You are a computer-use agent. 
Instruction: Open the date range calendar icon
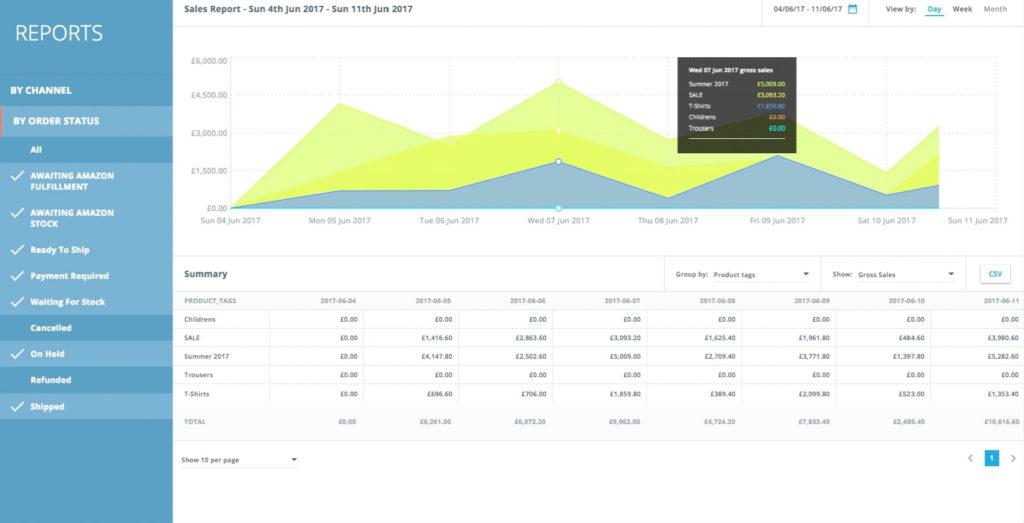click(x=853, y=9)
